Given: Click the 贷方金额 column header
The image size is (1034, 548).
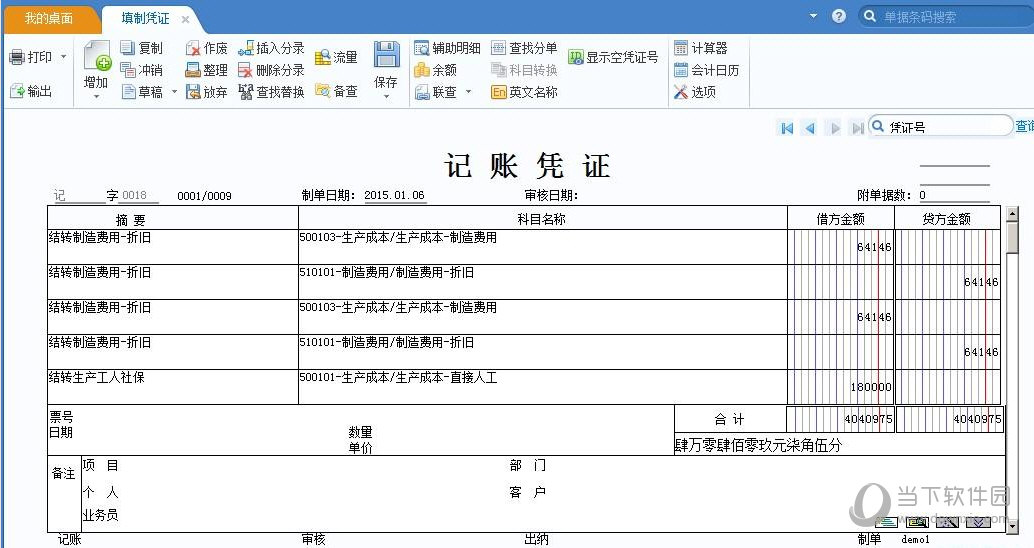Looking at the screenshot, I should 947,219.
